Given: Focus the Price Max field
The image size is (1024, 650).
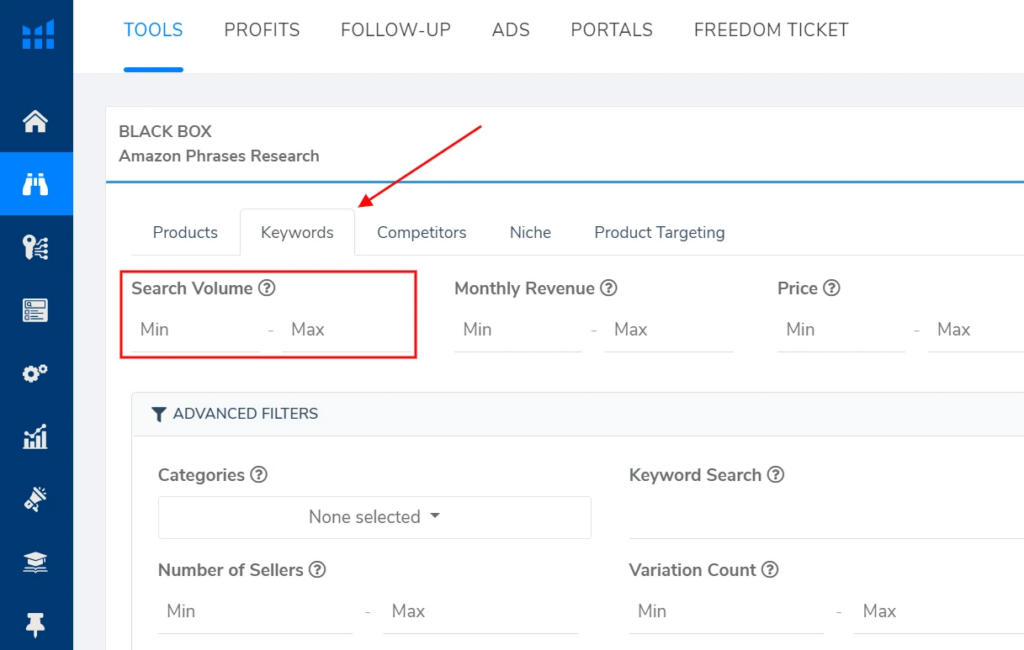Looking at the screenshot, I should click(976, 330).
